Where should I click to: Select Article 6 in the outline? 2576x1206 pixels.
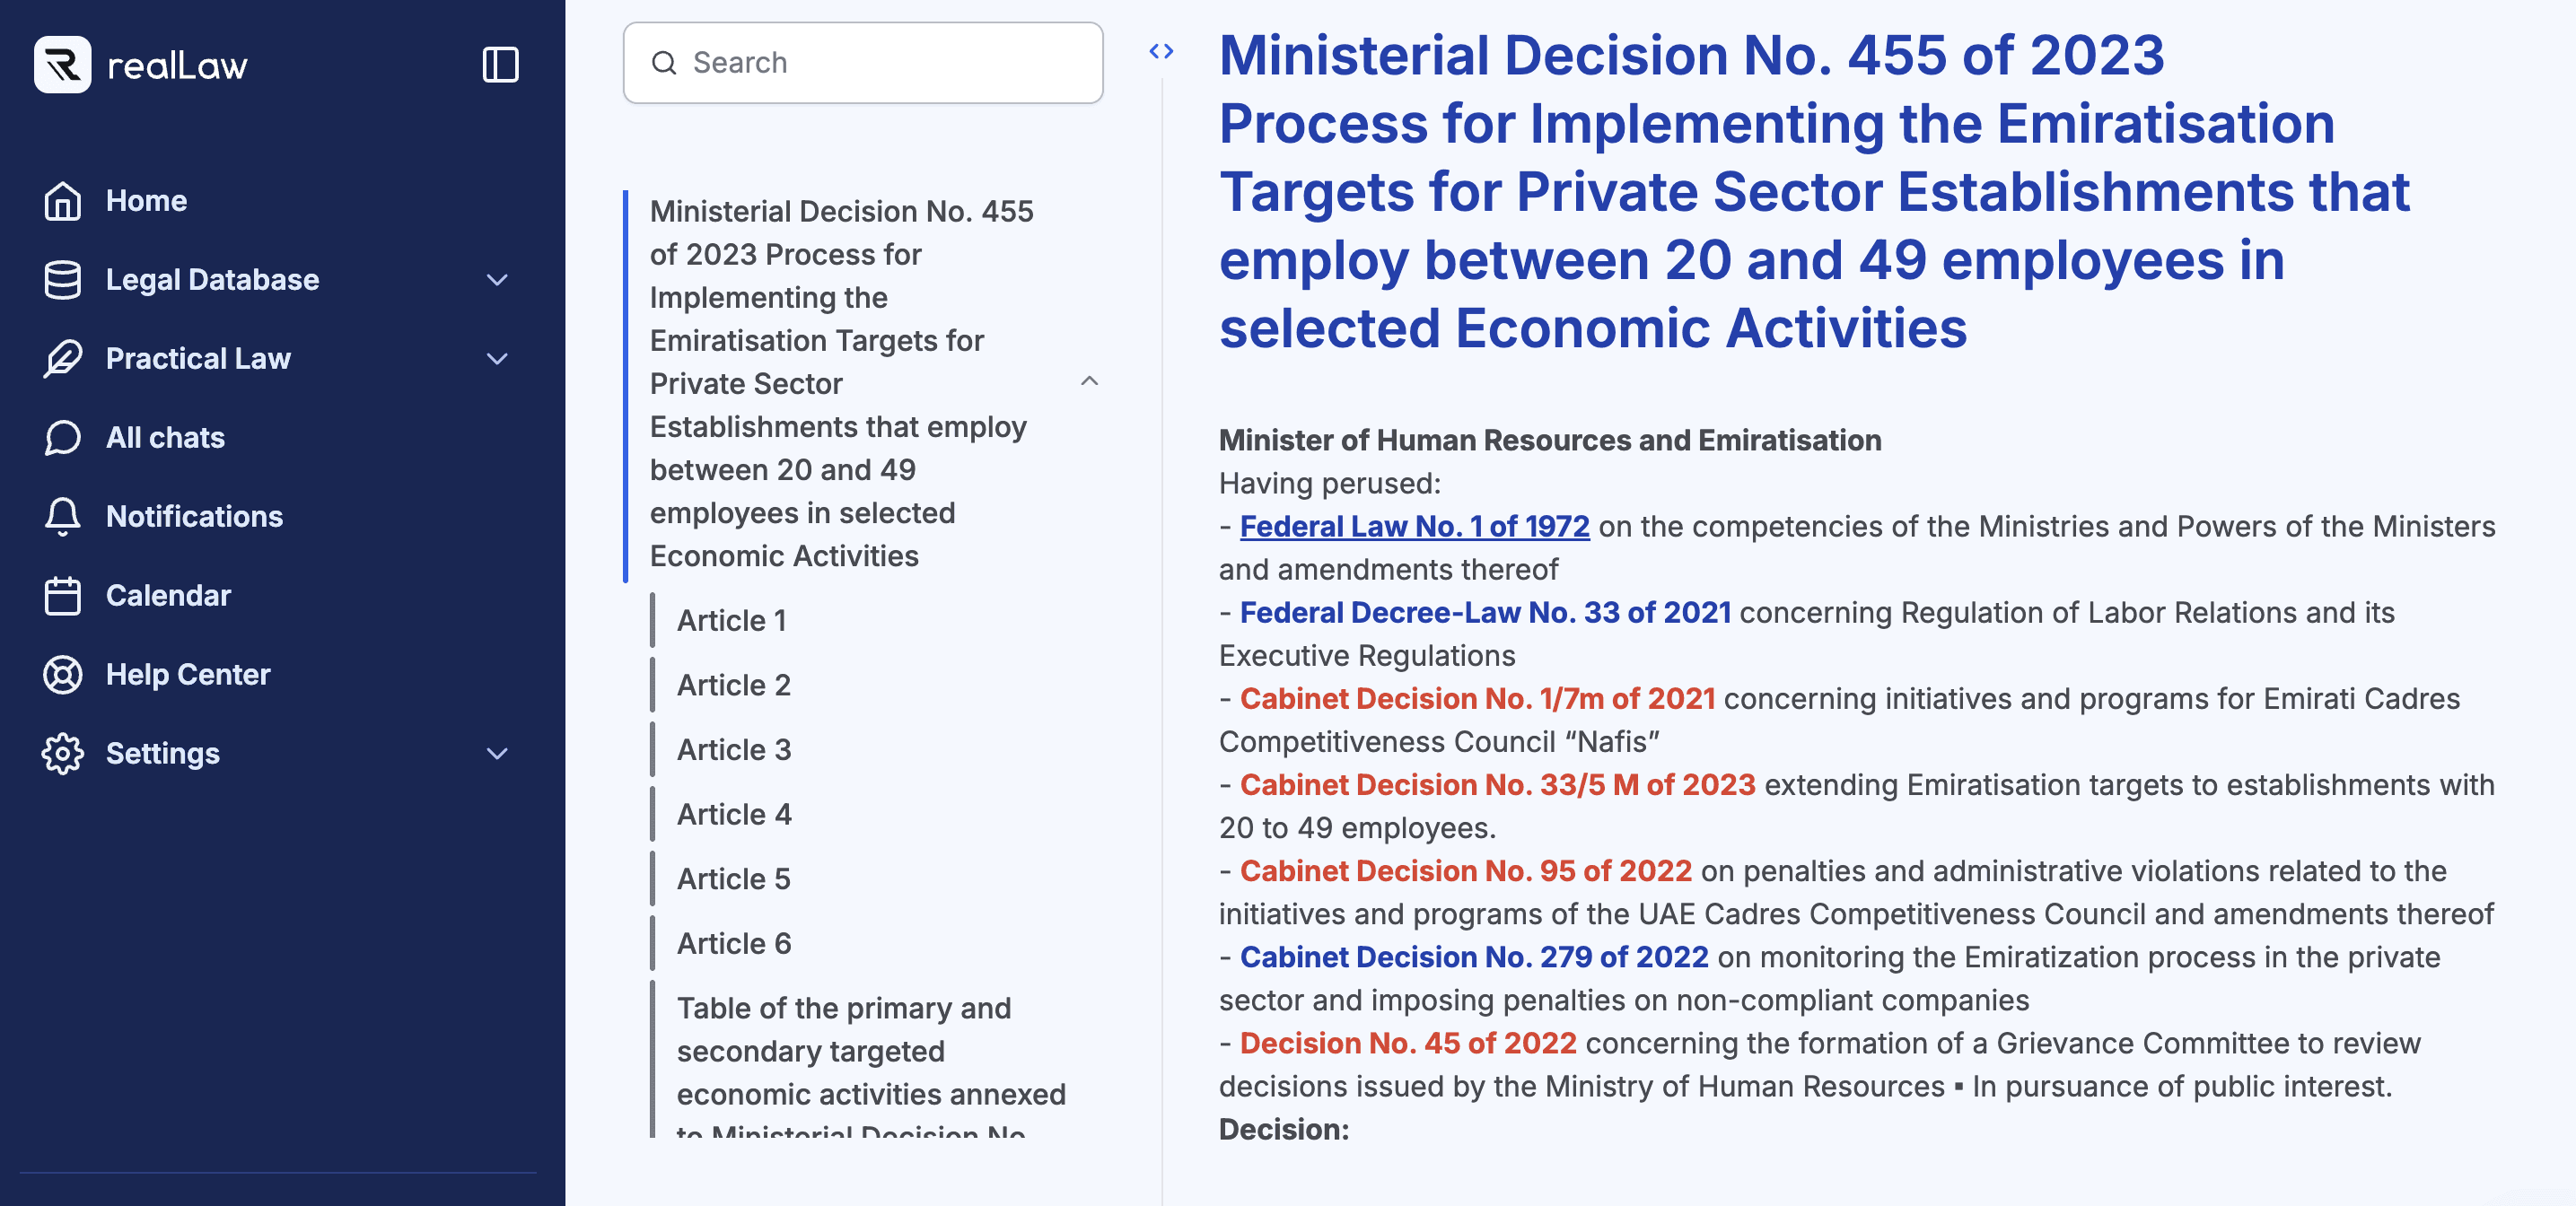coord(733,943)
